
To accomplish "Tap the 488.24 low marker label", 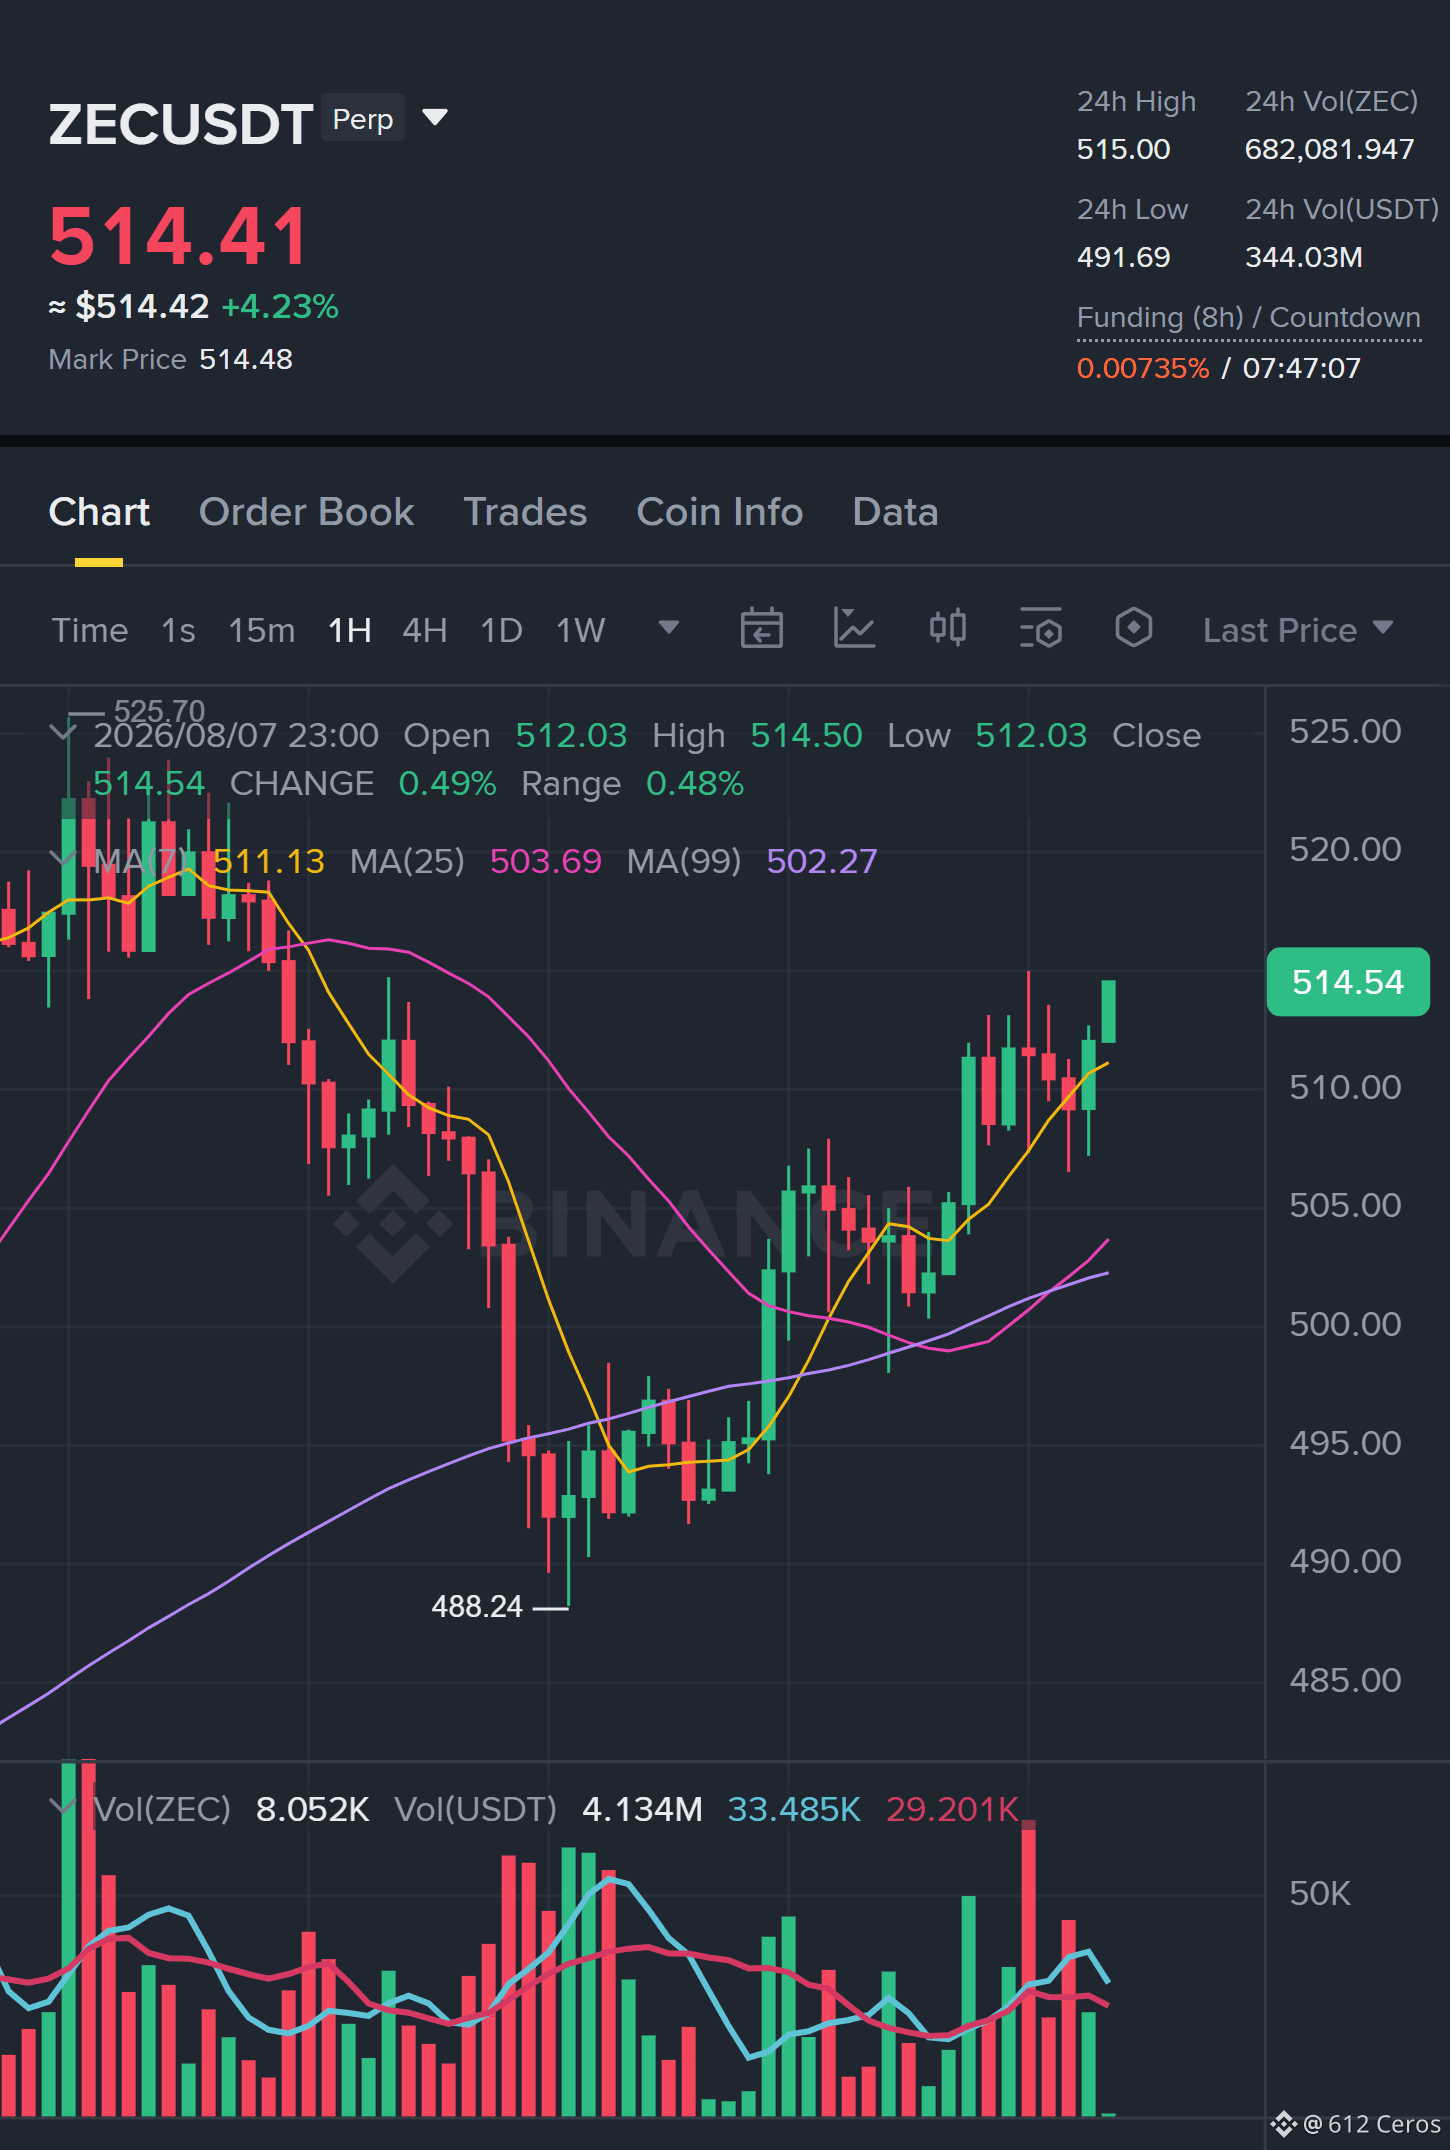I will 477,1606.
